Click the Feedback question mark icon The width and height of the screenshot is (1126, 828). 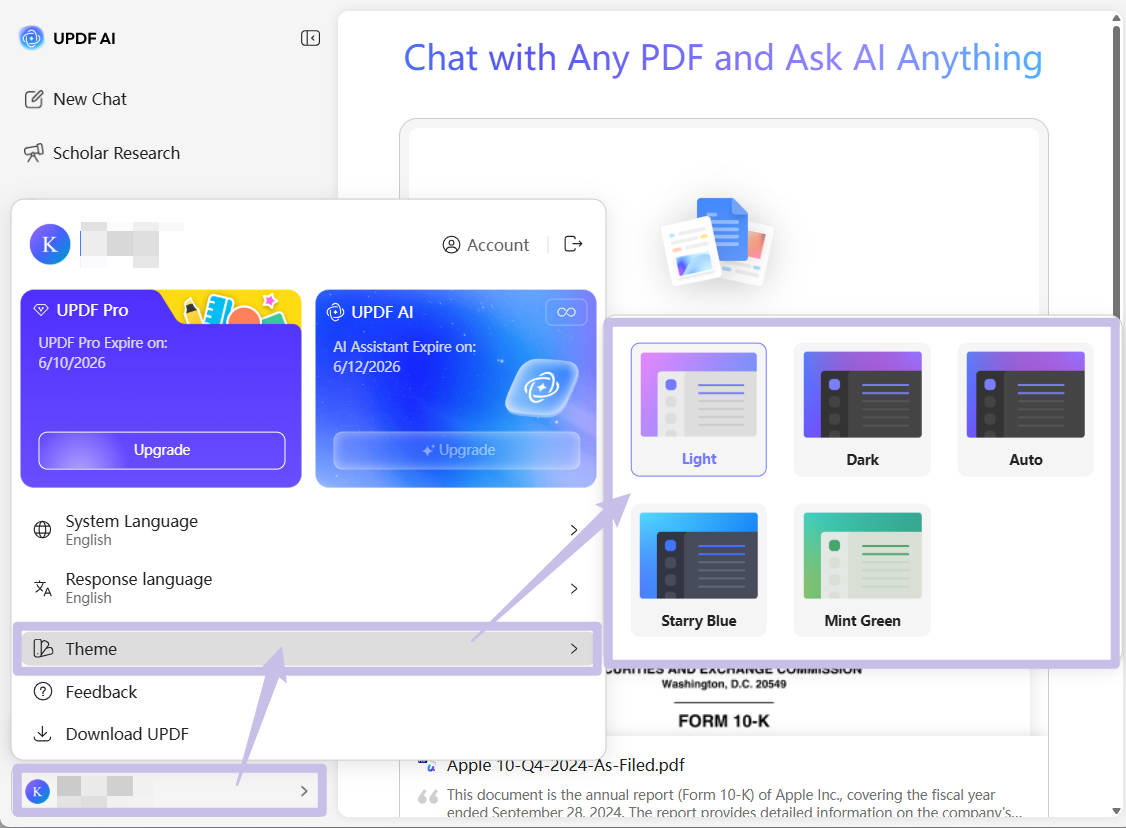(42, 691)
